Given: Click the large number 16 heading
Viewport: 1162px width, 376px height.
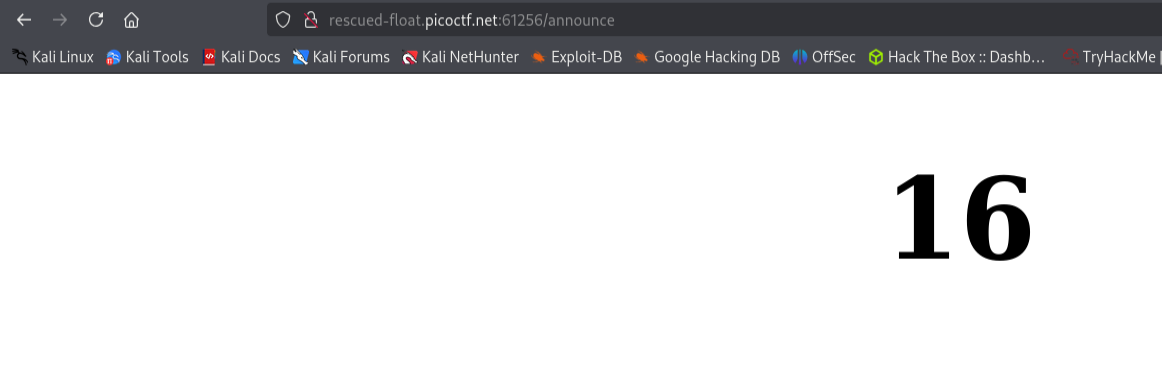Looking at the screenshot, I should tap(963, 217).
